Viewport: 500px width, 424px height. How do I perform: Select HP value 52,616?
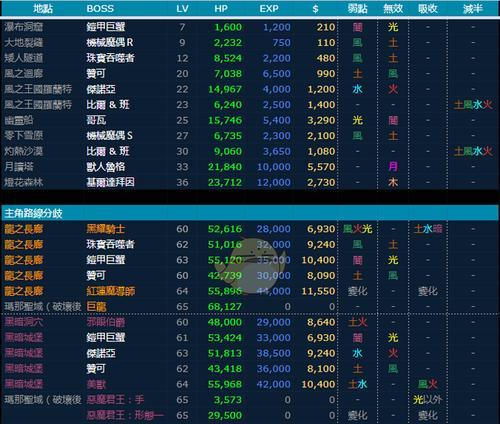[225, 229]
